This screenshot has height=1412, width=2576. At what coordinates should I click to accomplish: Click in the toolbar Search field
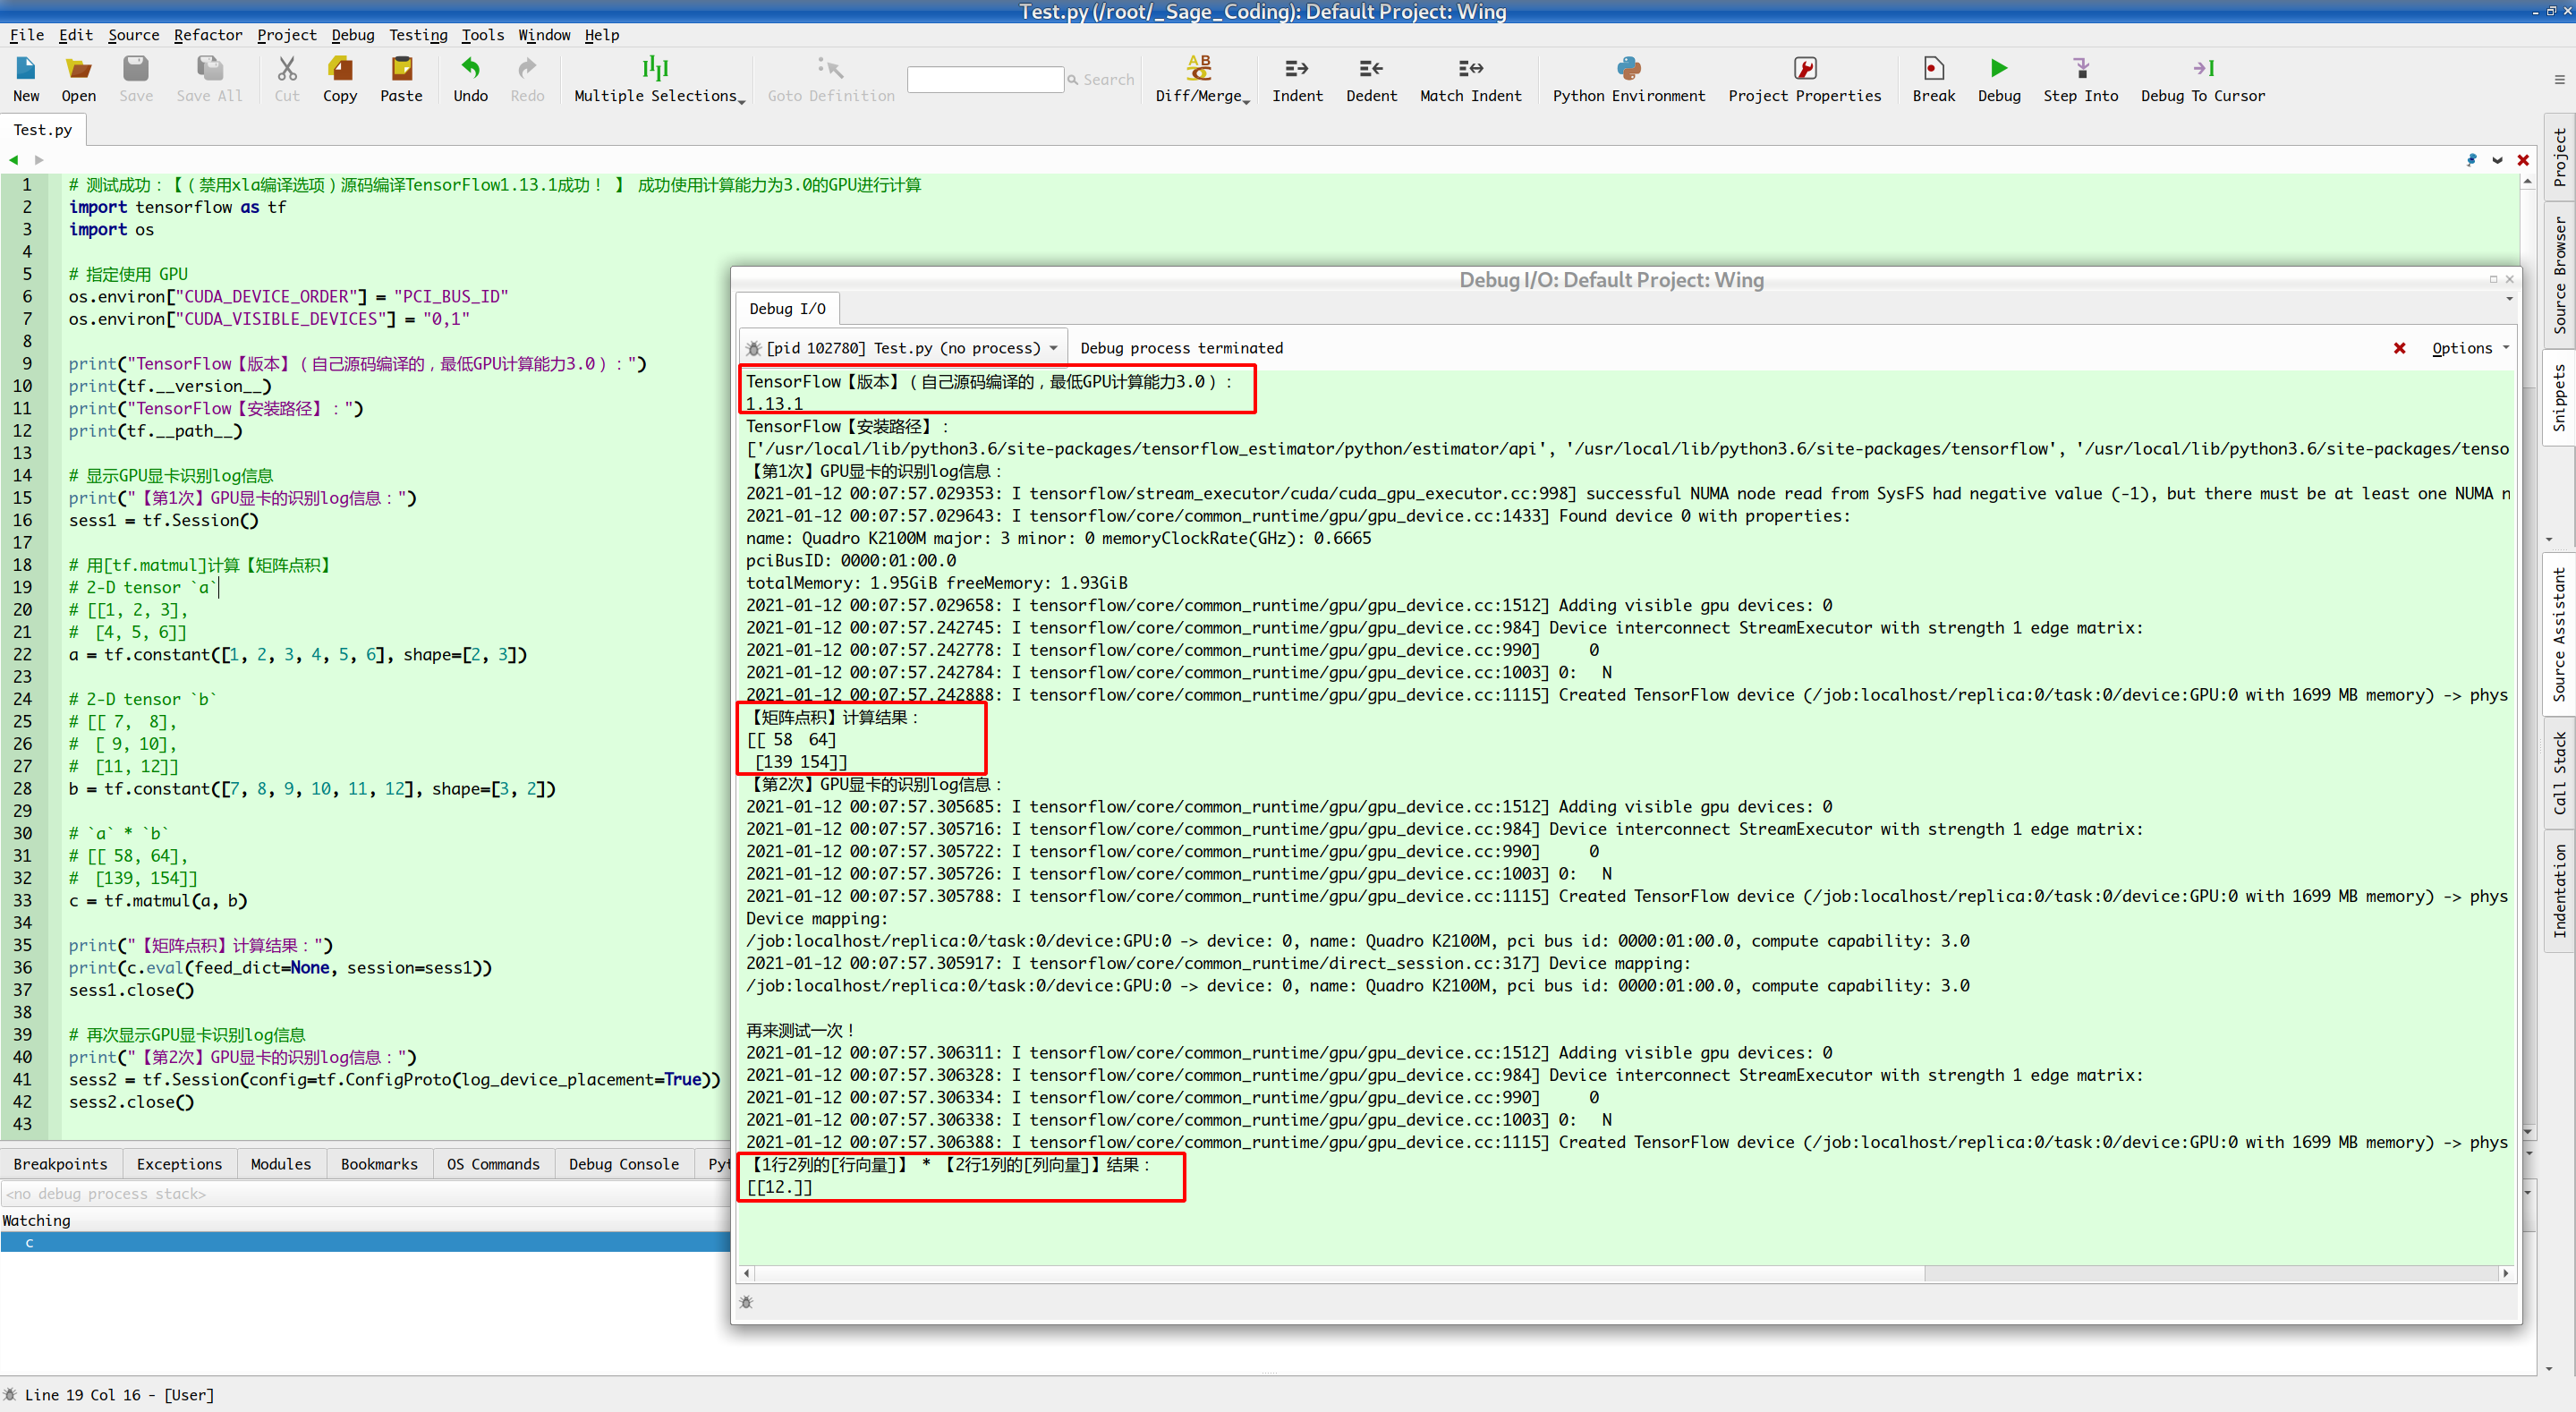[x=984, y=79]
